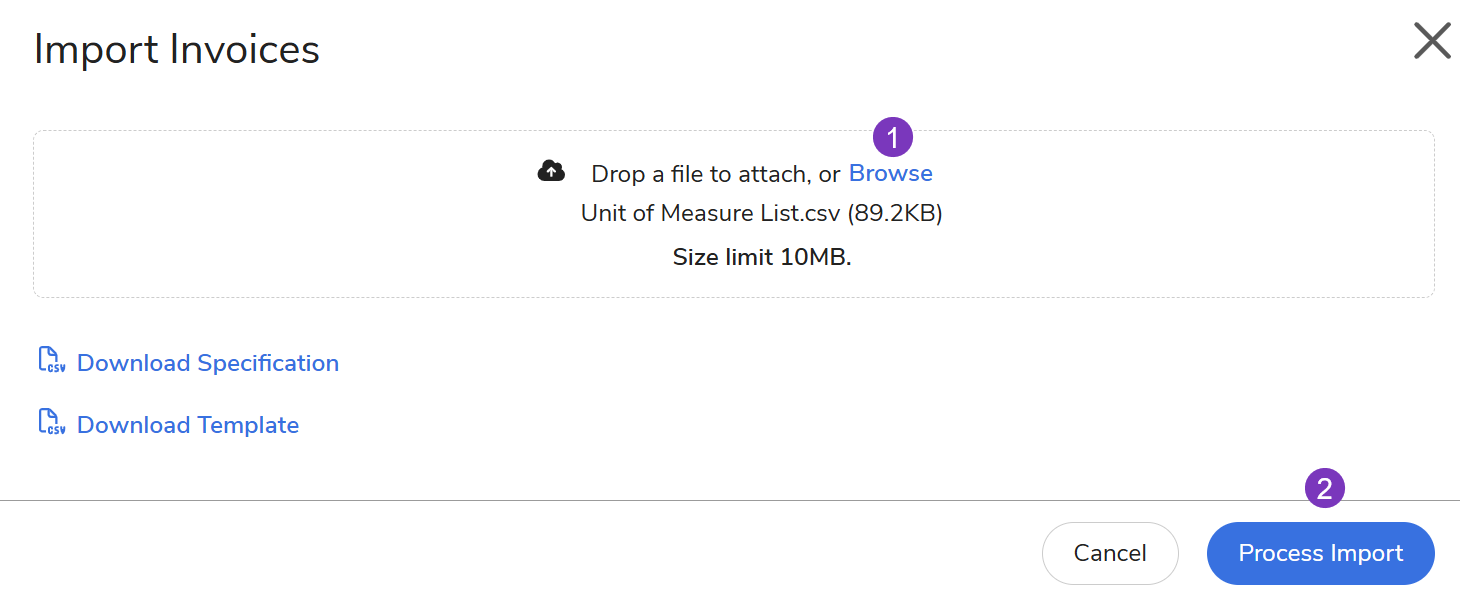Download the Template CSV via its link
Screen dimensions: 1460x595
(187, 425)
